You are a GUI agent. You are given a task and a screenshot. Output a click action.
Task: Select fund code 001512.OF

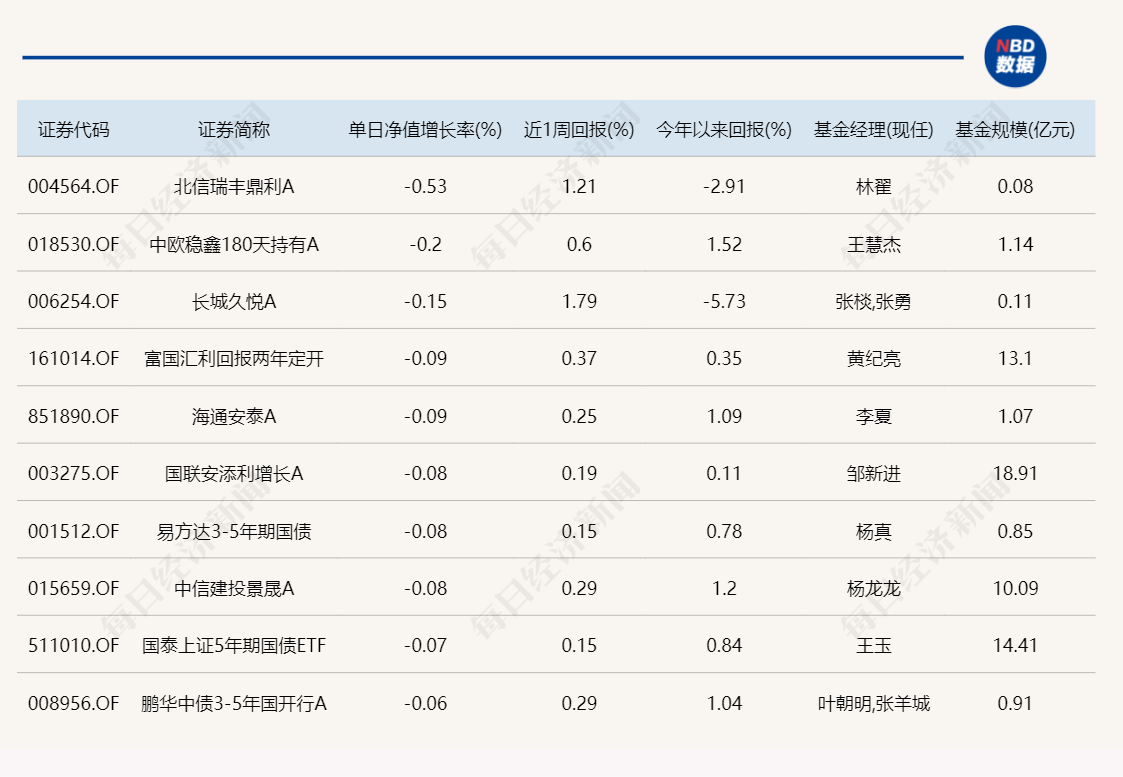coord(74,531)
